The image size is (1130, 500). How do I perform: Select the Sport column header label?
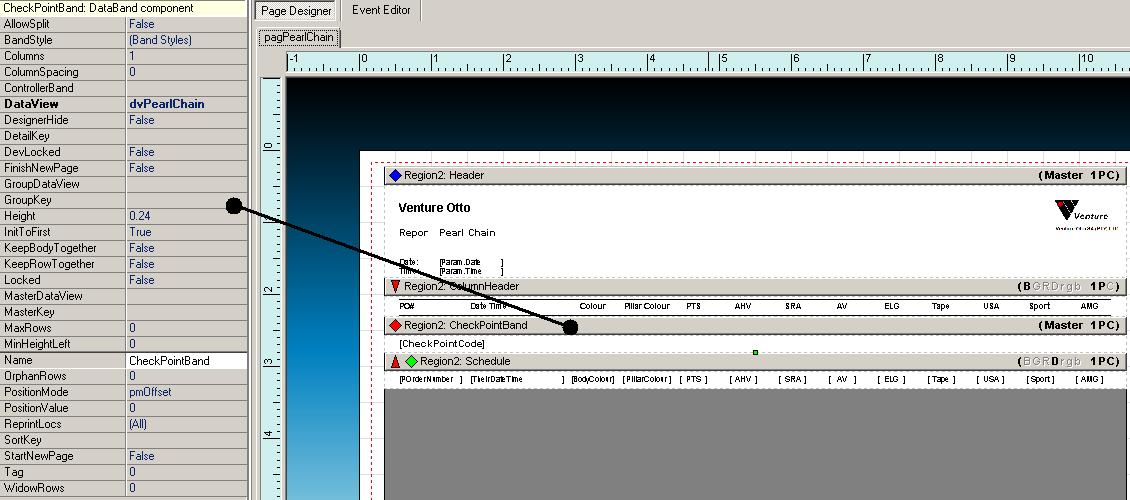1039,306
